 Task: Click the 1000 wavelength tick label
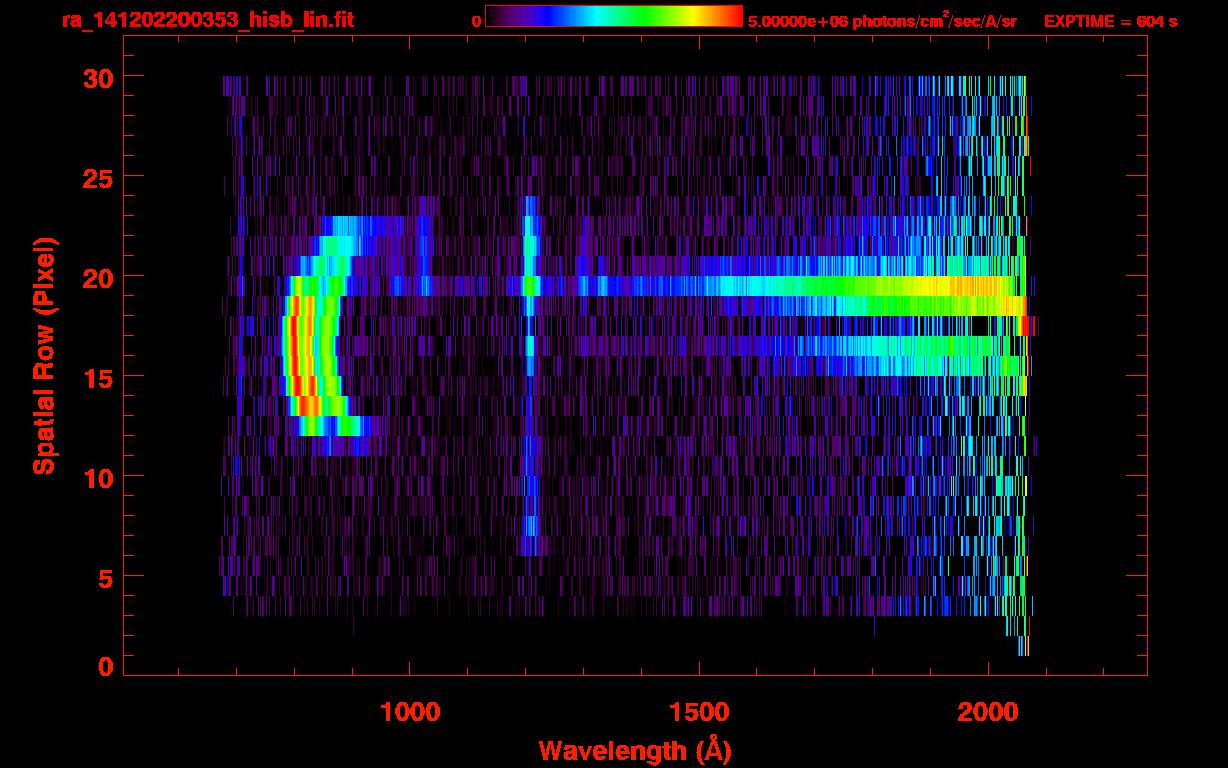410,711
